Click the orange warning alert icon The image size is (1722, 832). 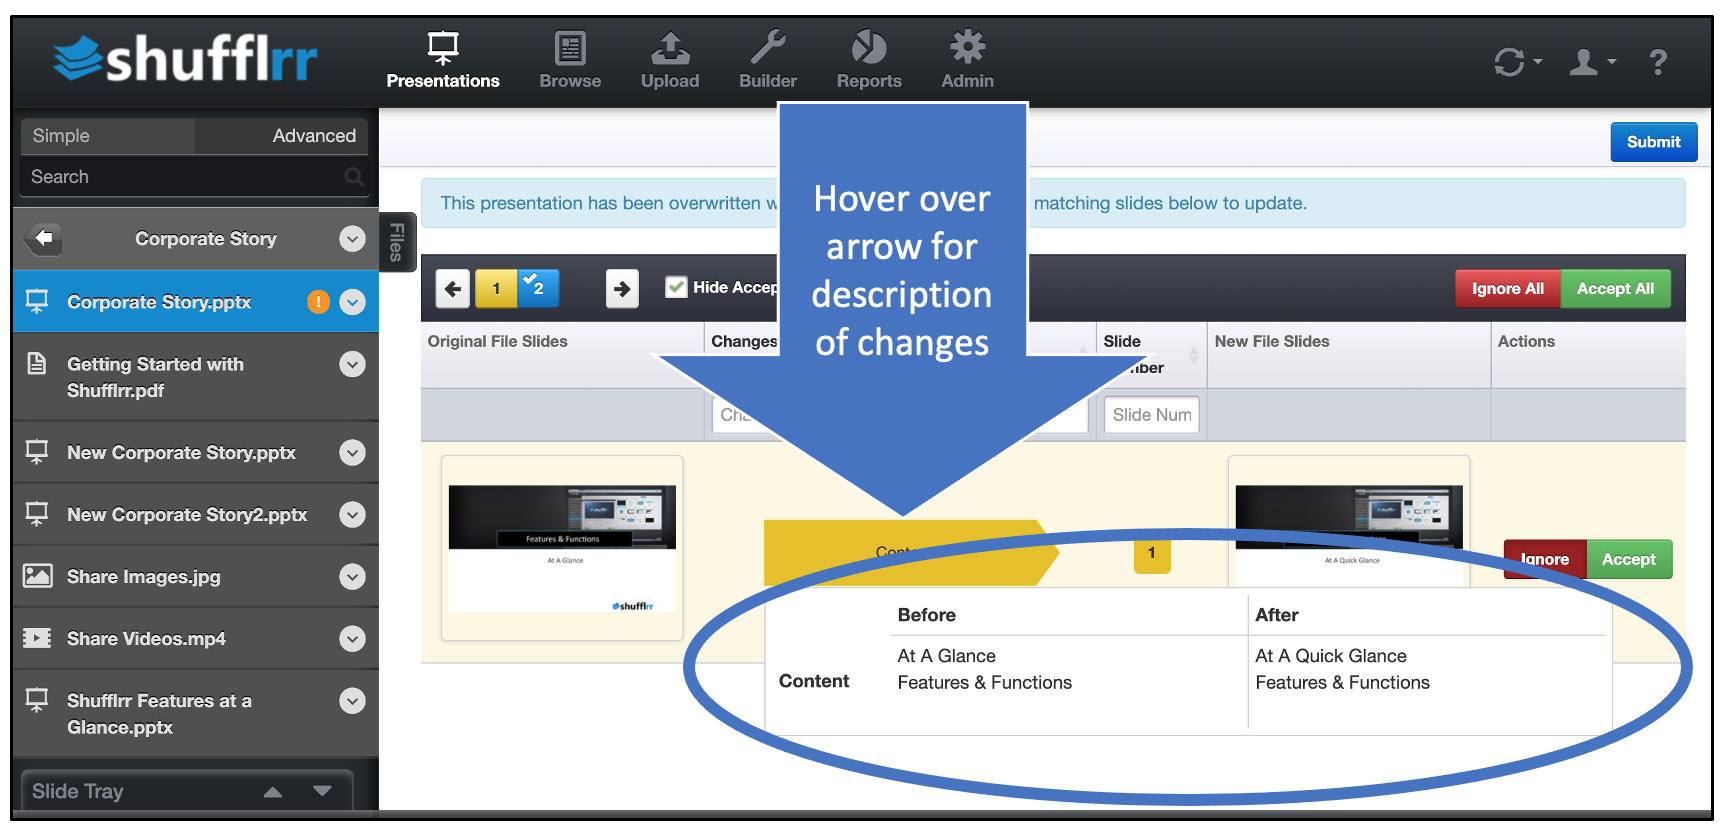click(318, 302)
